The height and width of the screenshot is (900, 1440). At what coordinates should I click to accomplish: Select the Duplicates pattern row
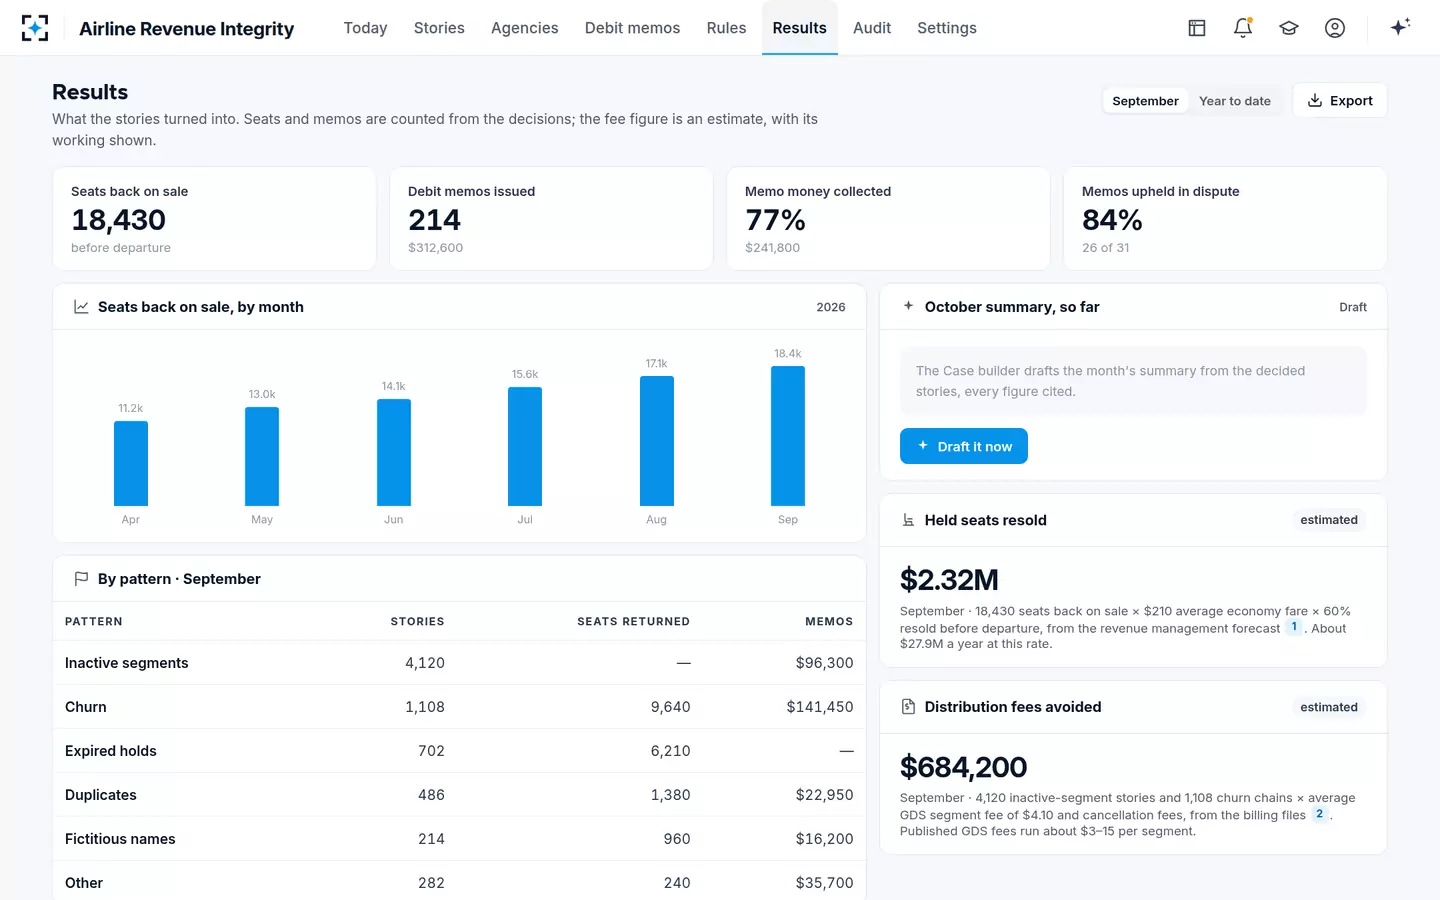click(459, 795)
